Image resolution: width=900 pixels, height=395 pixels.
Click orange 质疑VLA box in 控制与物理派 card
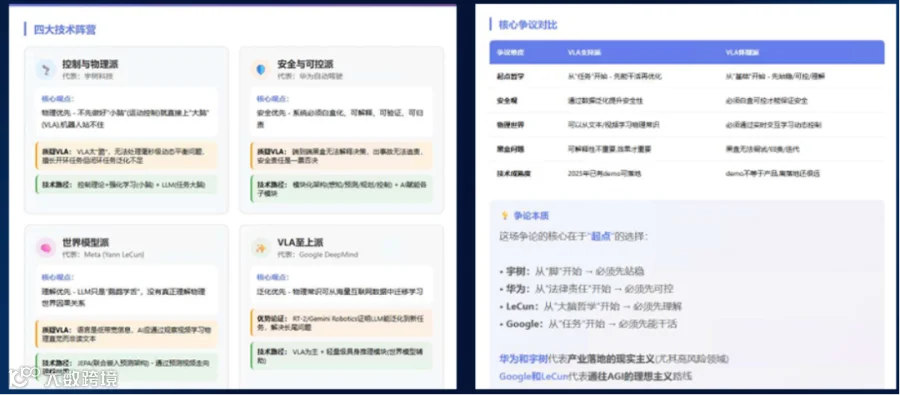[126, 156]
